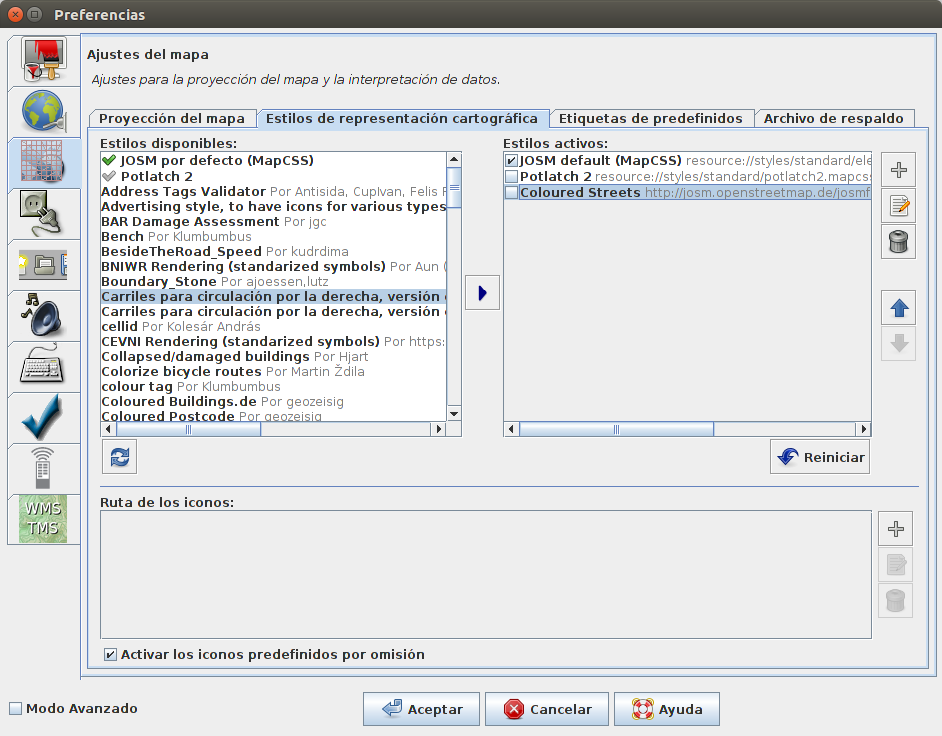
Task: Disable 'Activar los iconos predefinidos por omisión'
Action: point(109,653)
